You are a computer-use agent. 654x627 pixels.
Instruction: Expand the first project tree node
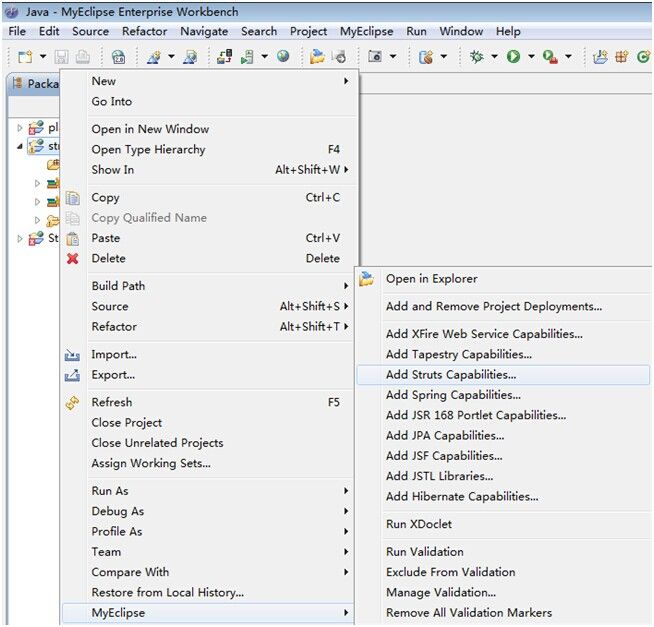(20, 128)
